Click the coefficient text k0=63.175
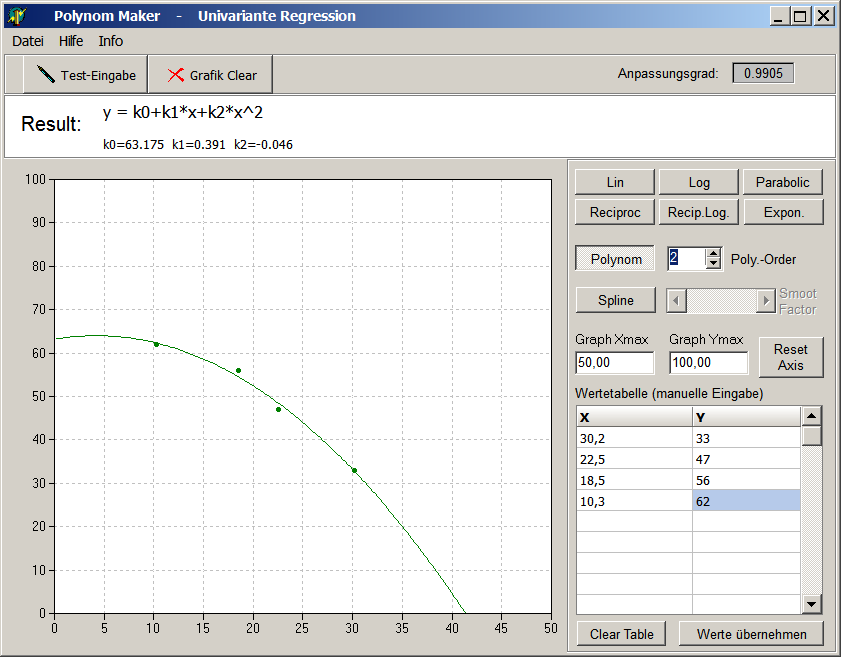841x657 pixels. tap(134, 145)
